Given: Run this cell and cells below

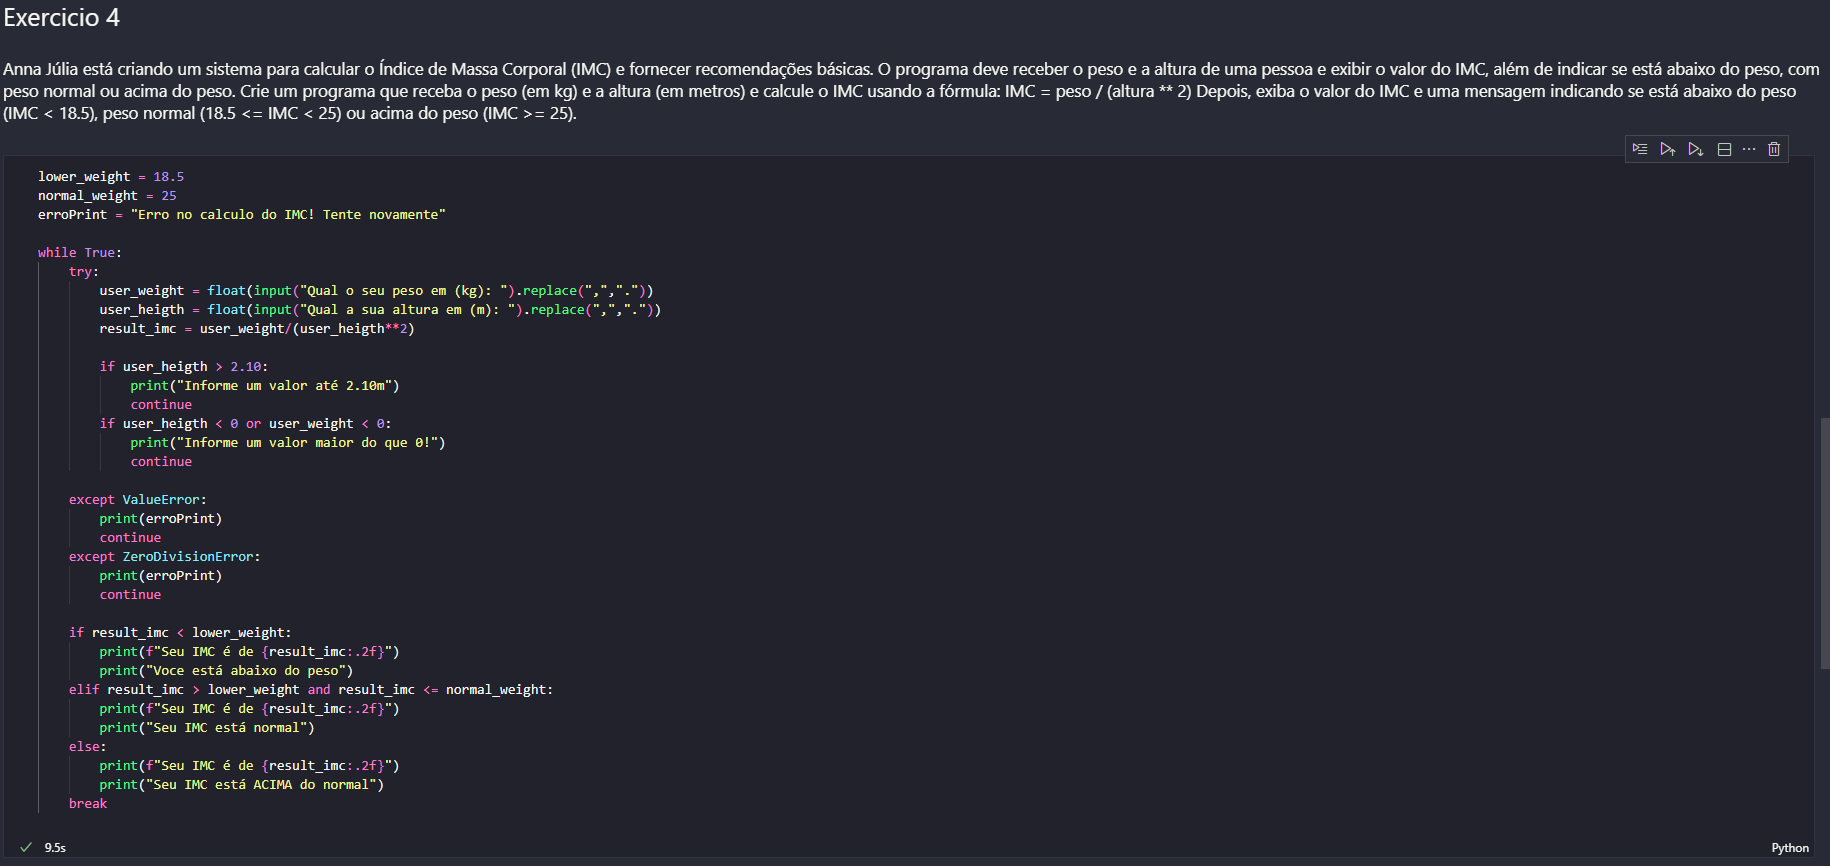Looking at the screenshot, I should 1695,149.
